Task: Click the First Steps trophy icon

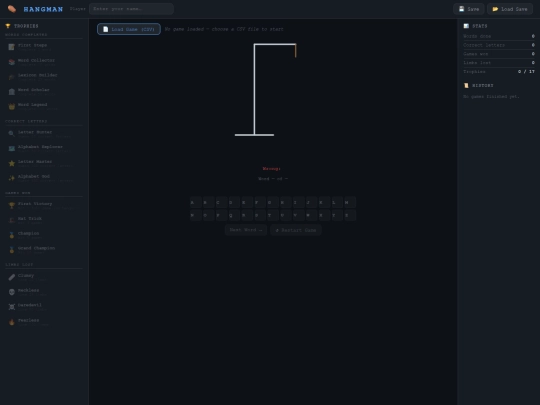Action: [x=12, y=47]
